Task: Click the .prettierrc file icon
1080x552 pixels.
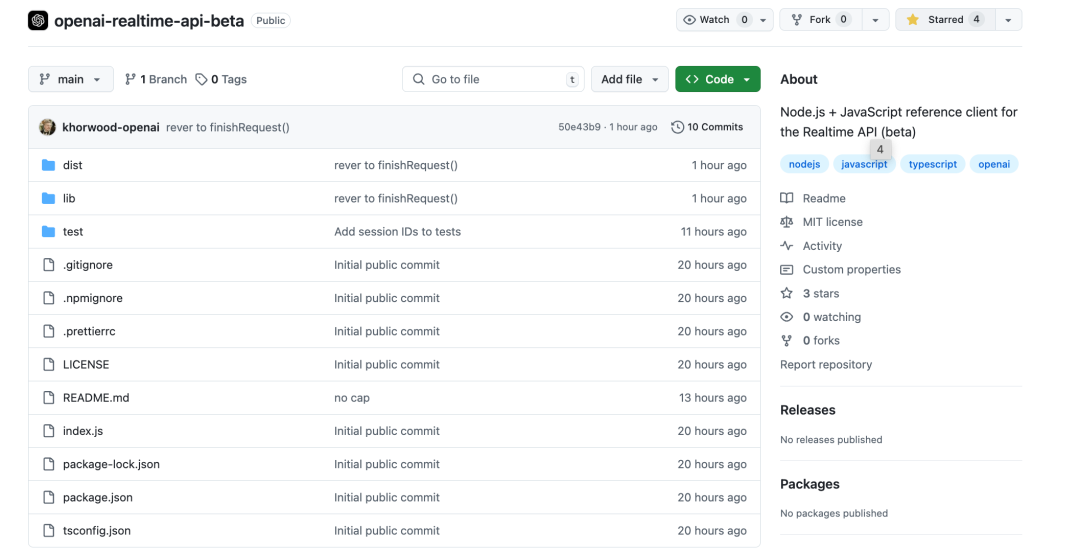Action: click(48, 331)
